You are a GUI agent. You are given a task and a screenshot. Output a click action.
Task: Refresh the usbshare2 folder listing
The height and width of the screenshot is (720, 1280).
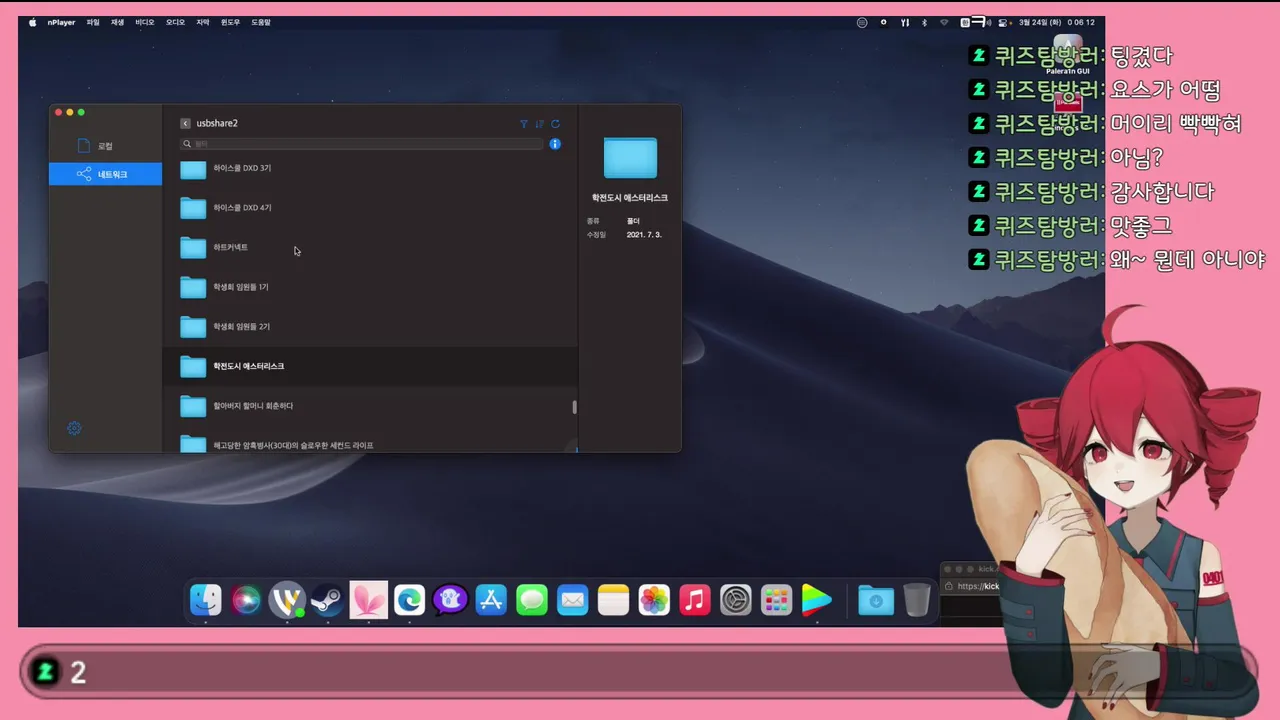(555, 124)
